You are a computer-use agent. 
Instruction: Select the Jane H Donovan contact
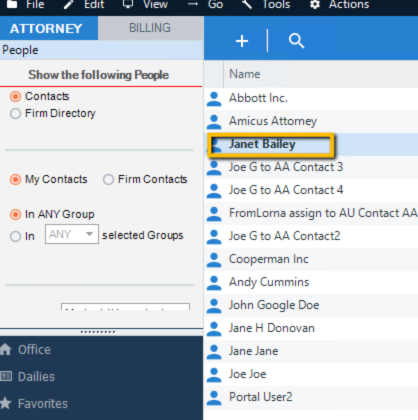tap(271, 328)
